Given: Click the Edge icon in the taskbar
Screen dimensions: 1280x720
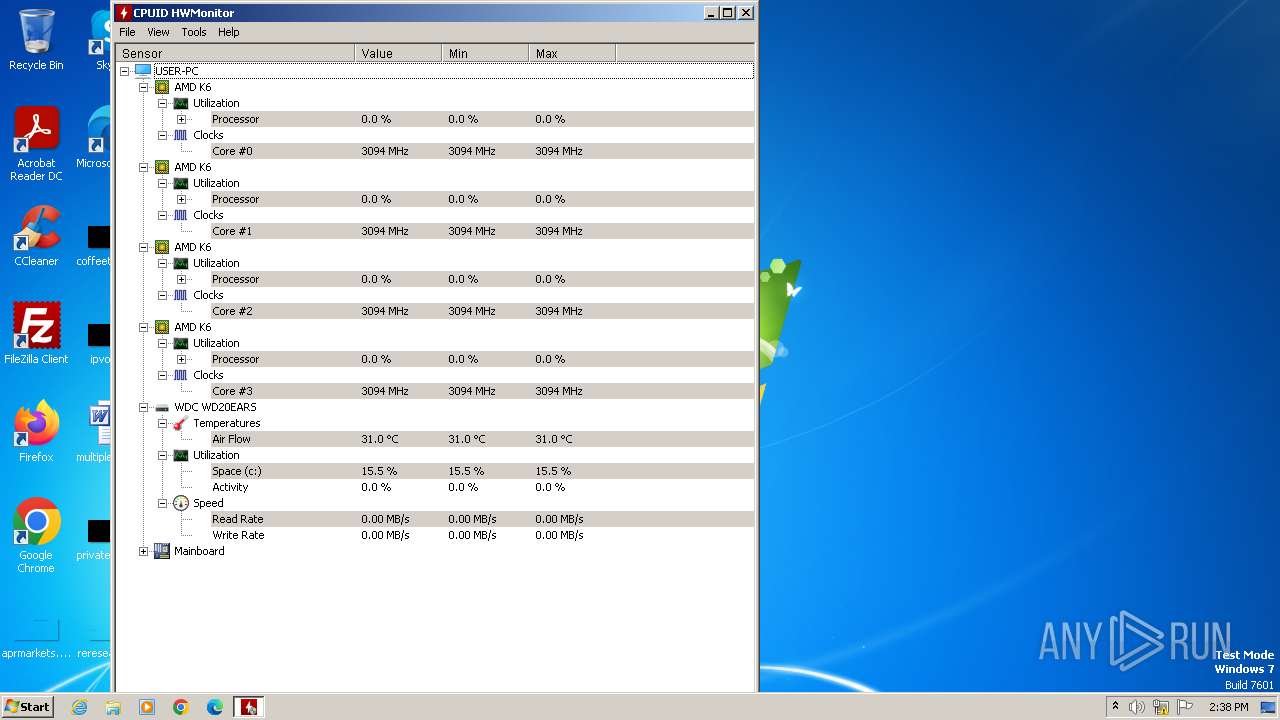Looking at the screenshot, I should (215, 707).
